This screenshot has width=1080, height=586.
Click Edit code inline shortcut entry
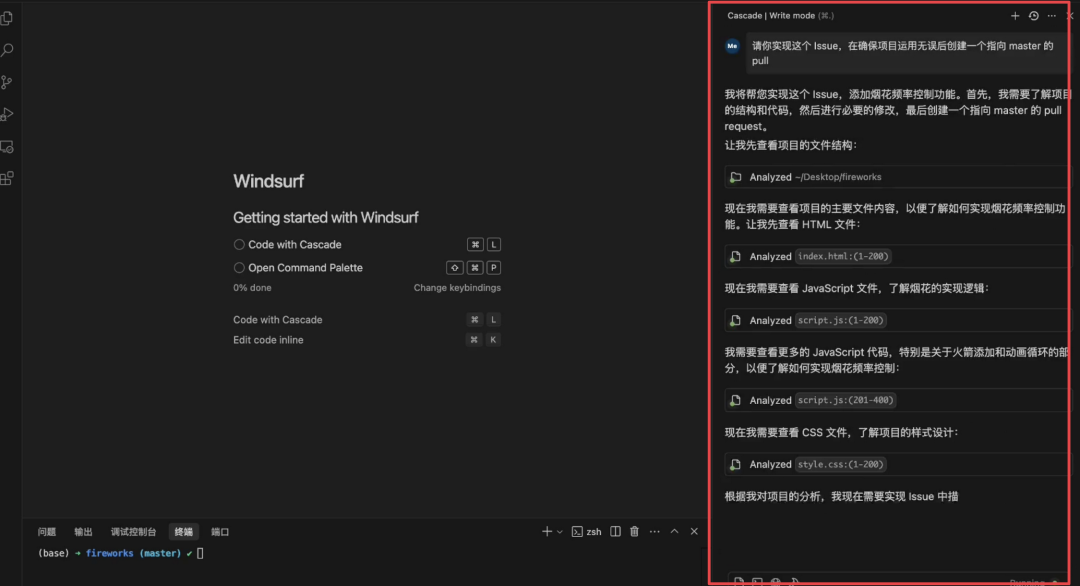[x=268, y=340]
